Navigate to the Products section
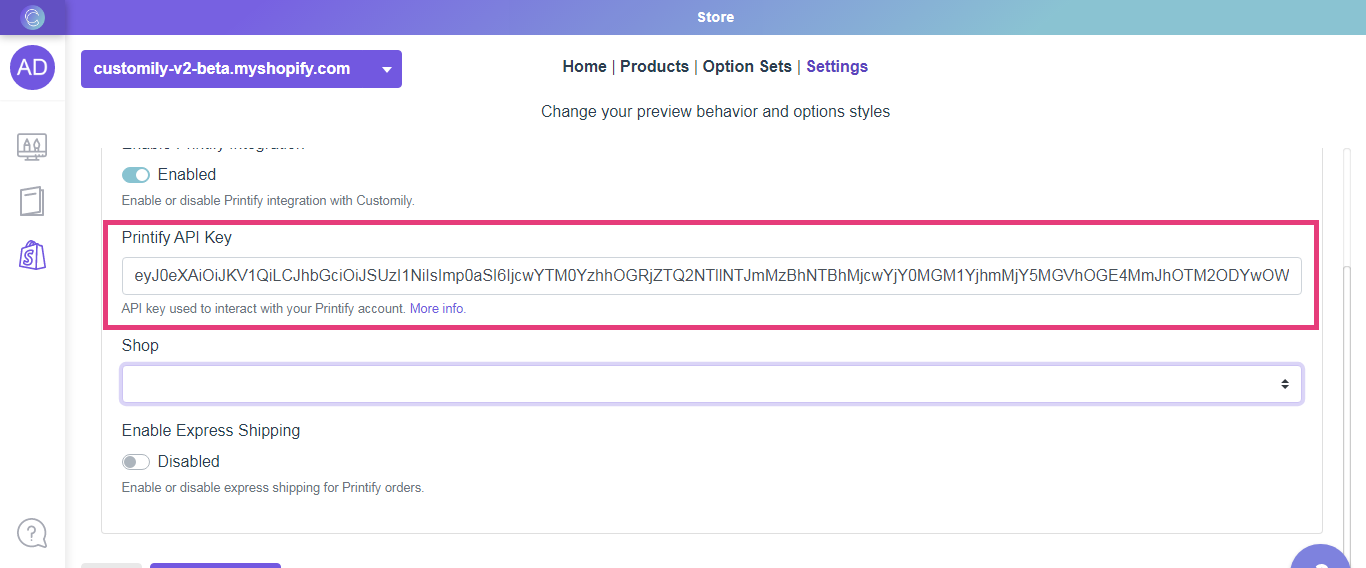Viewport: 1366px width, 568px height. [x=654, y=67]
